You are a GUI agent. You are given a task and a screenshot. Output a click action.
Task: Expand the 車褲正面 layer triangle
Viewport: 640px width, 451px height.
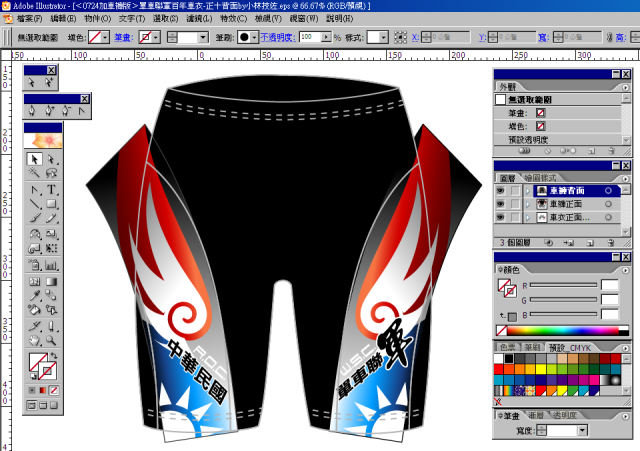528,204
